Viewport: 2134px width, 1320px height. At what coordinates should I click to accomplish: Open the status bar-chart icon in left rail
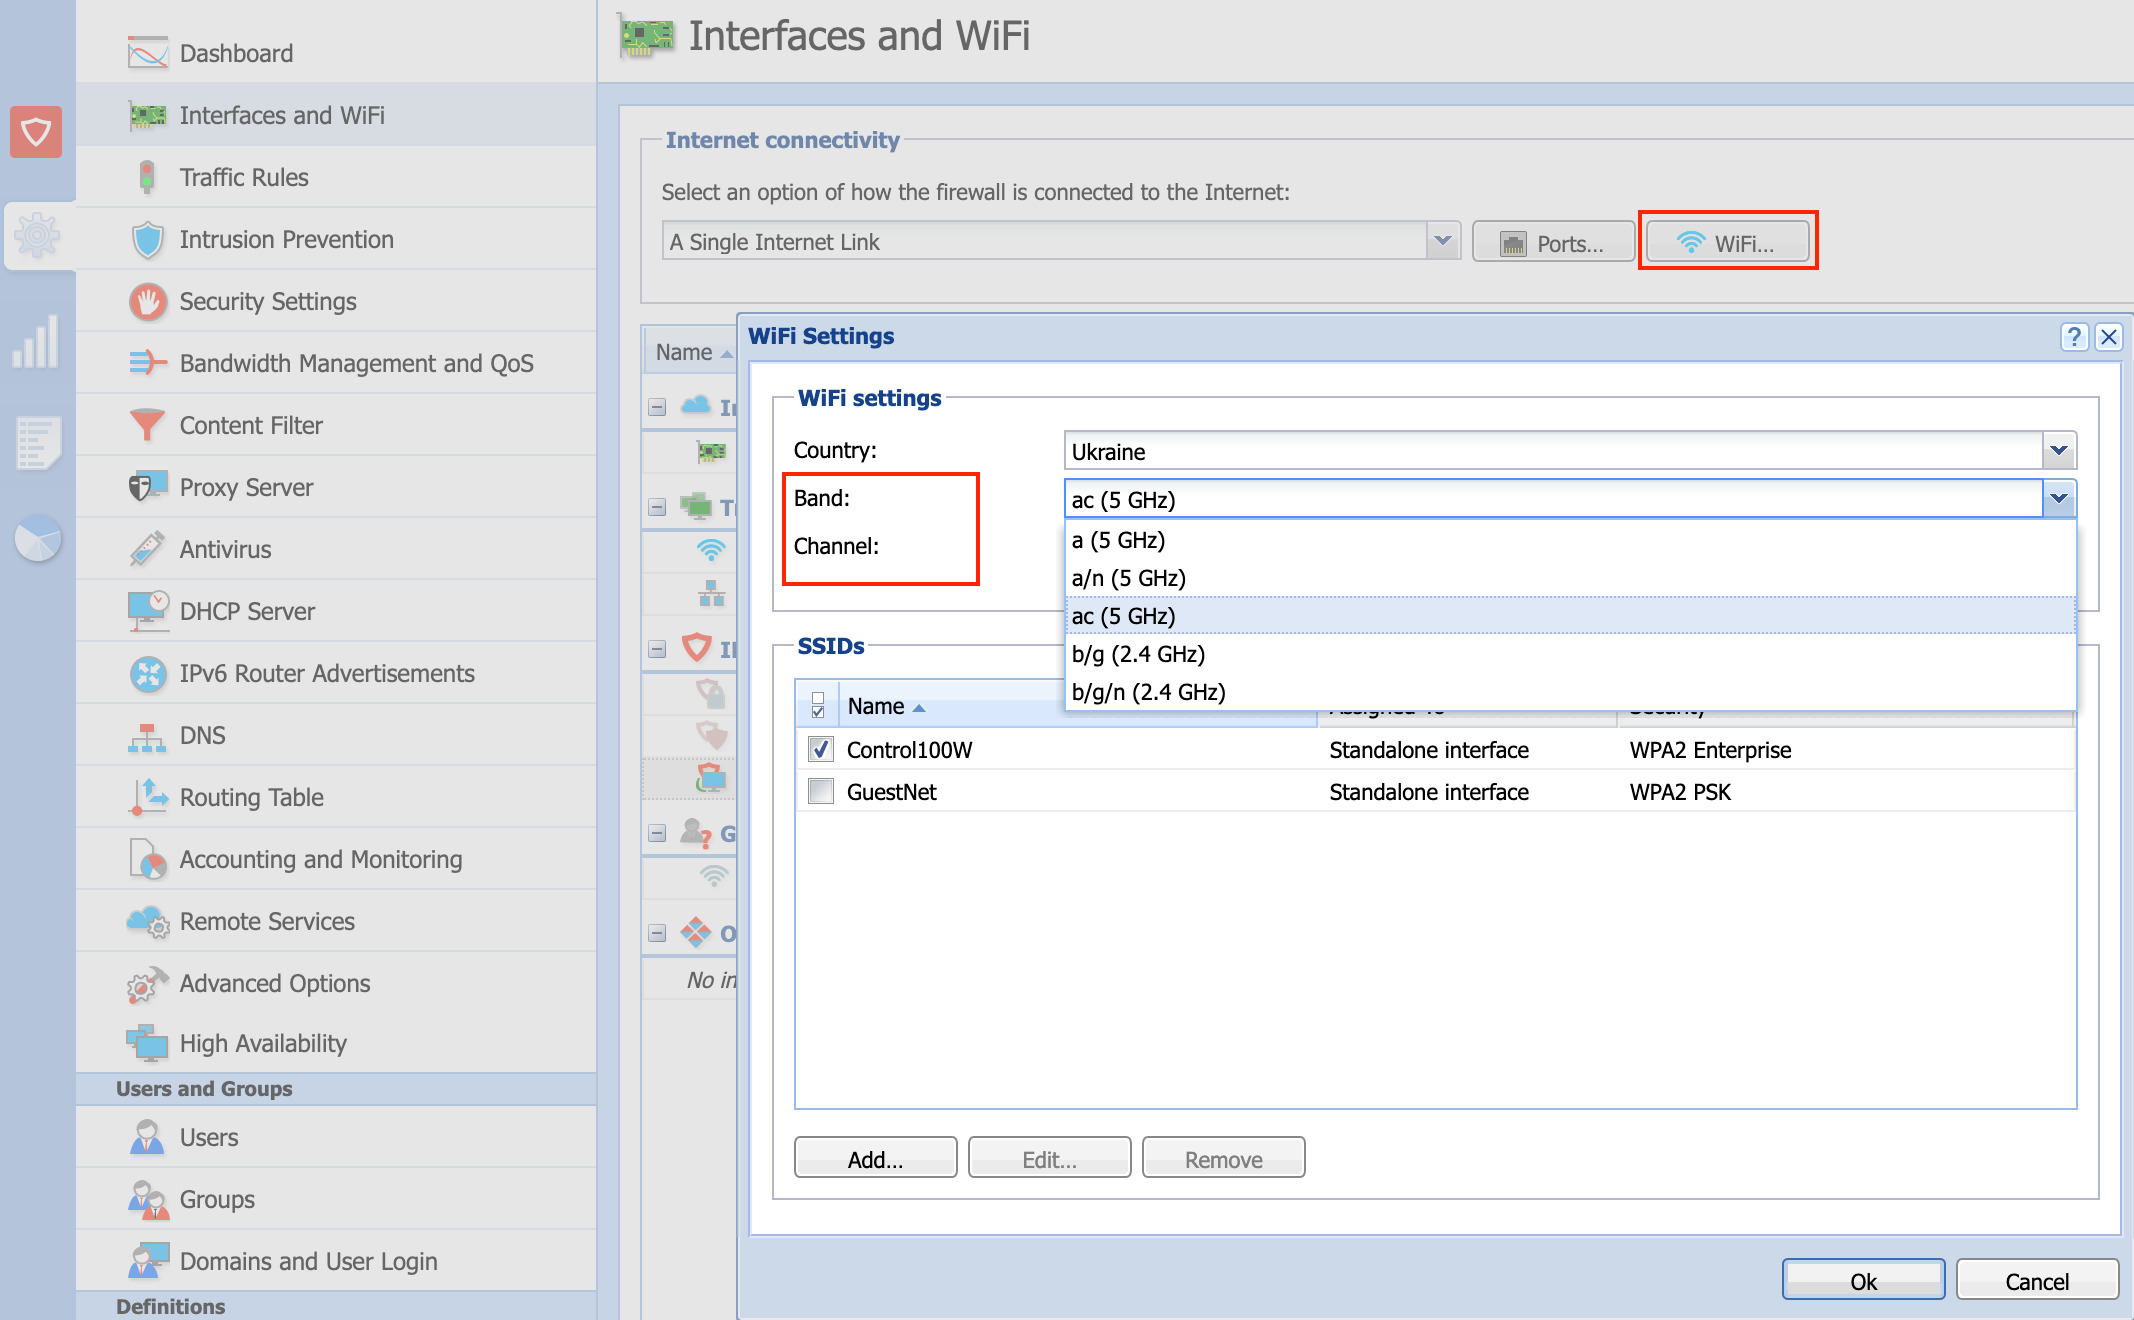[36, 342]
